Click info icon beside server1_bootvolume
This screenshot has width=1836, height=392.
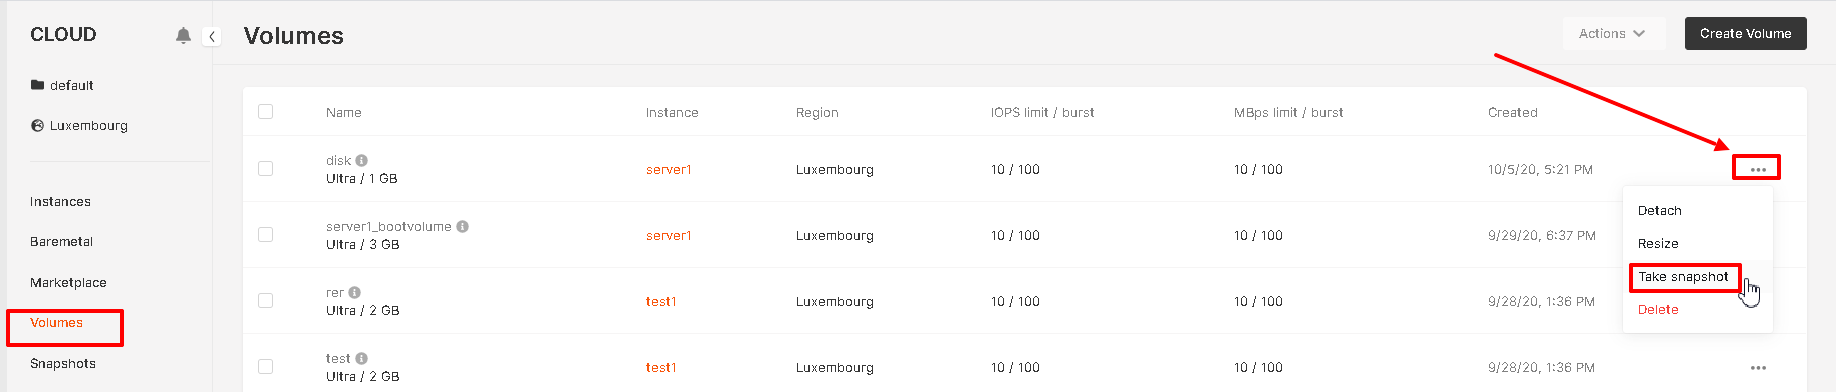tap(463, 226)
